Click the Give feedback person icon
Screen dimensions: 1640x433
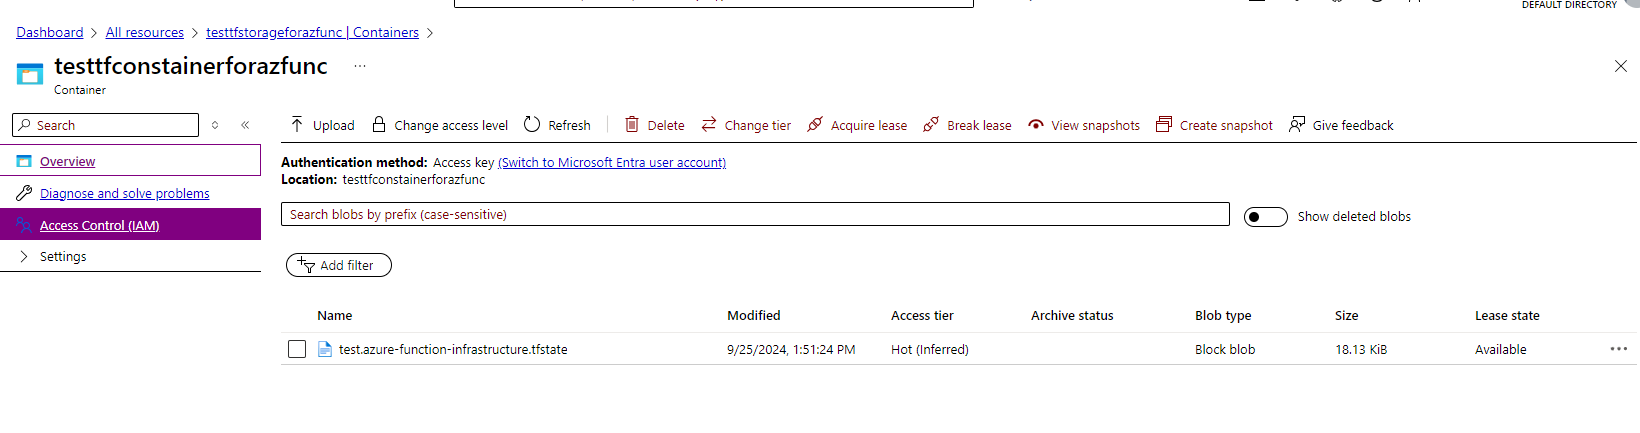tap(1297, 124)
